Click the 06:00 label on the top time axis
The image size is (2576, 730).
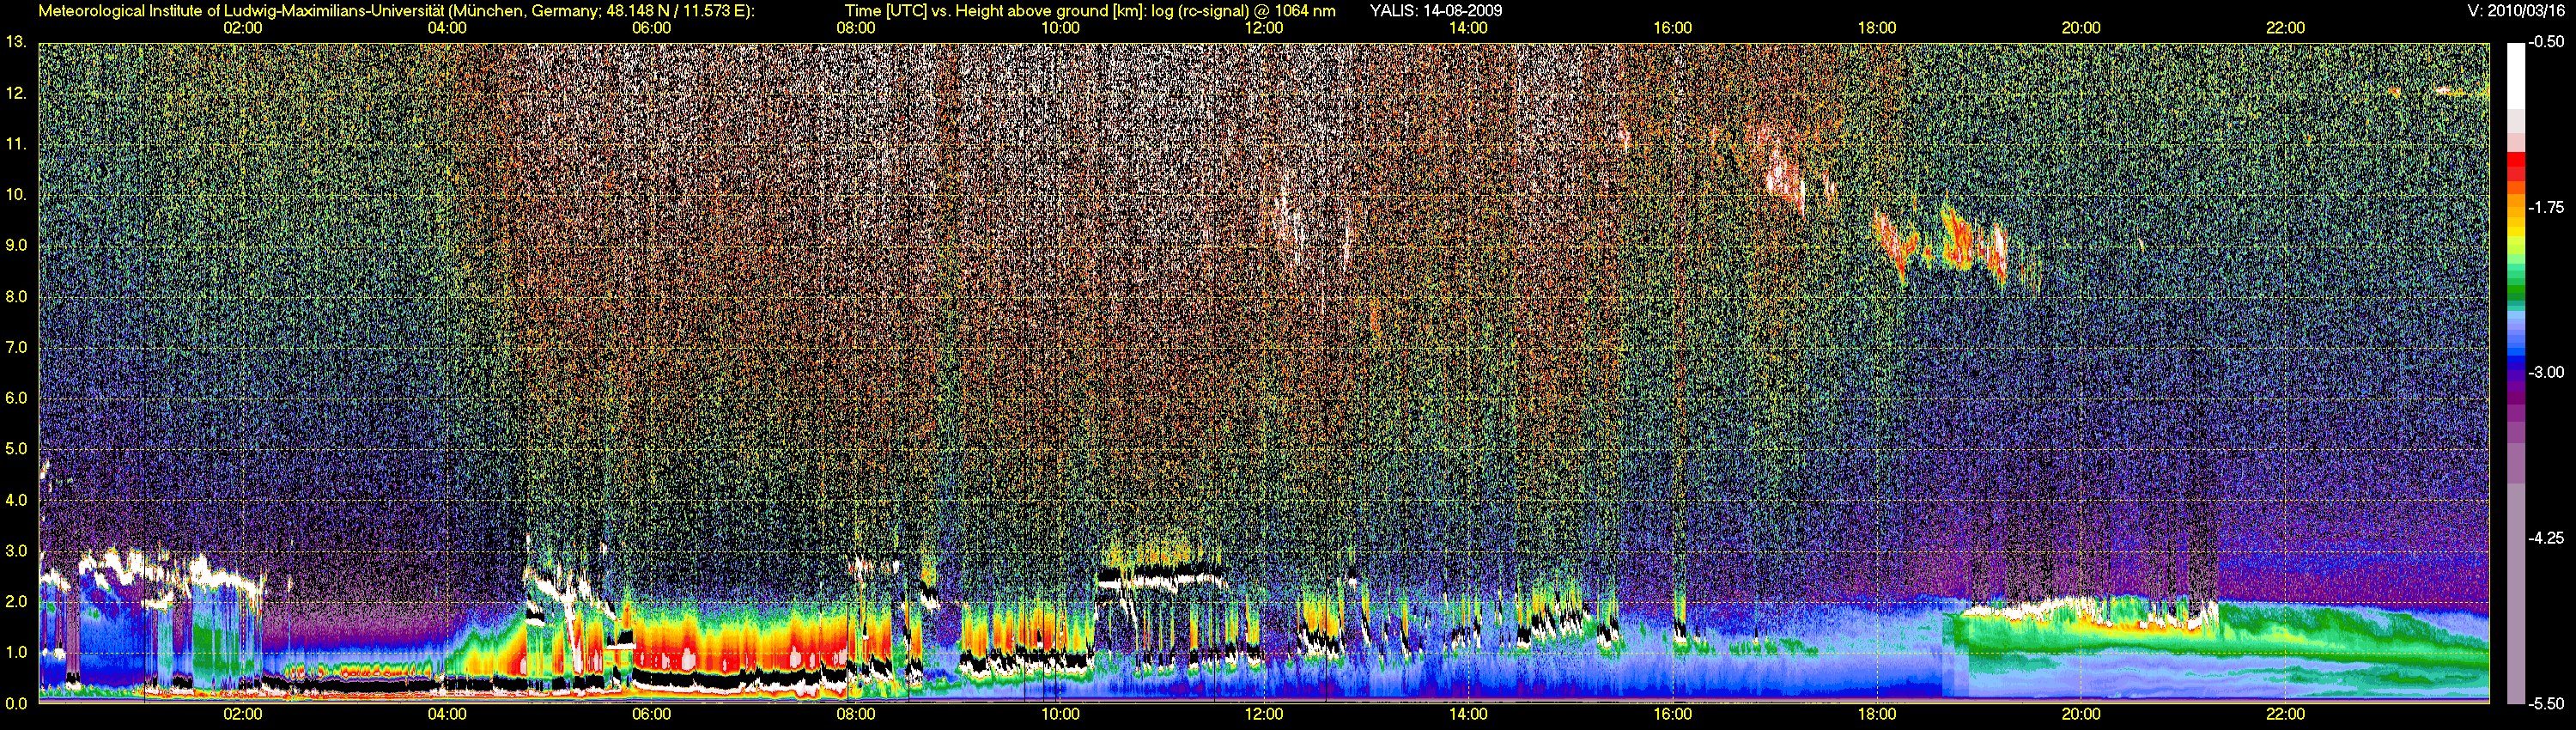tap(651, 28)
